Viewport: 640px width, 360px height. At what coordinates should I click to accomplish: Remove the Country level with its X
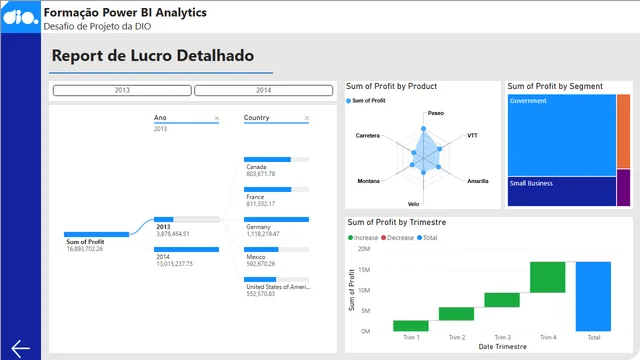pyautogui.click(x=307, y=118)
